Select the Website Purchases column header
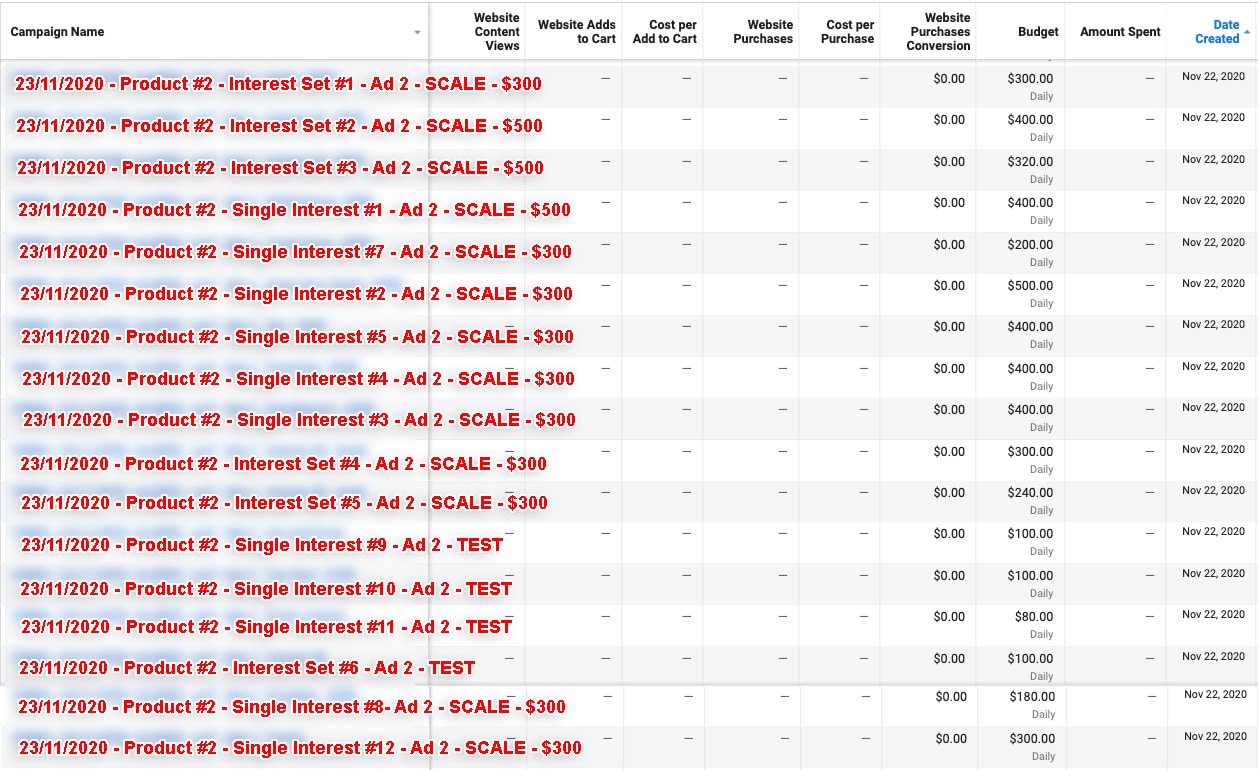This screenshot has width=1258, height=770. (762, 32)
